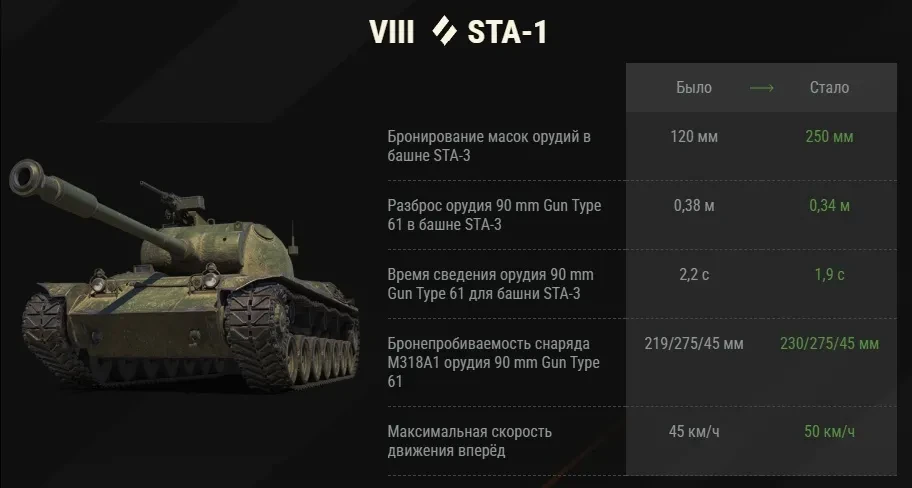Select the "Было" column header
This screenshot has height=488, width=912.
point(694,88)
